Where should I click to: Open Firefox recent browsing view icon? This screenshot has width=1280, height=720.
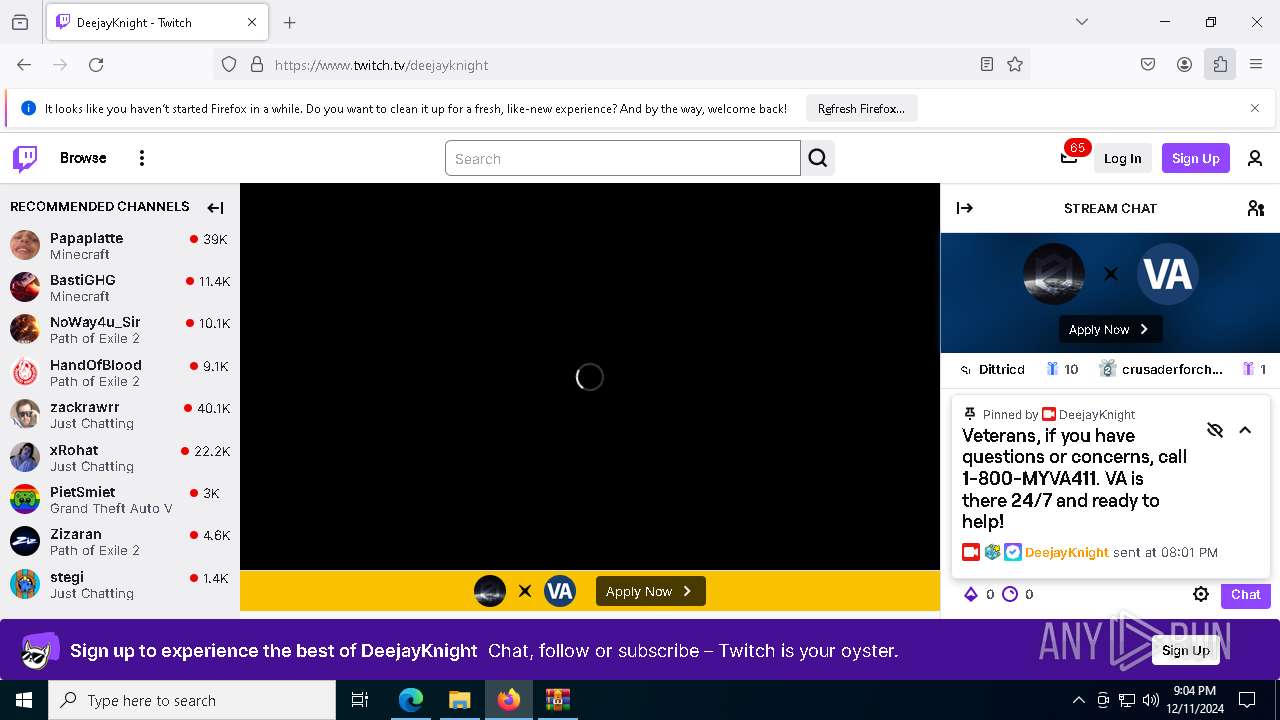(x=20, y=22)
